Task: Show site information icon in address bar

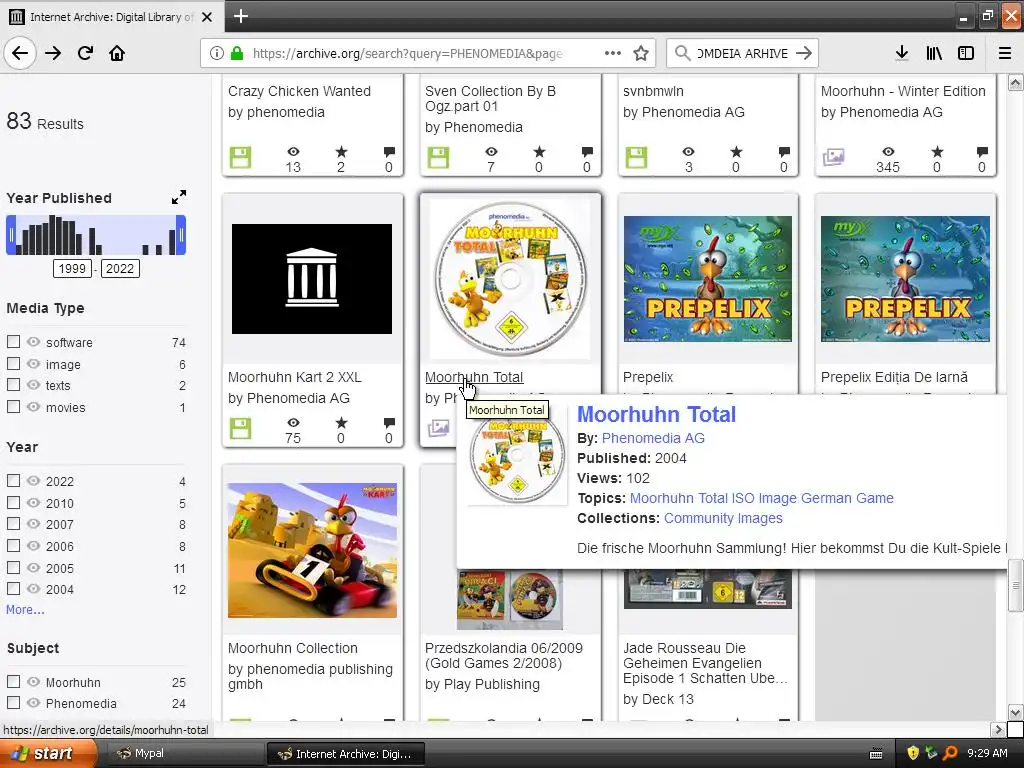Action: point(217,53)
